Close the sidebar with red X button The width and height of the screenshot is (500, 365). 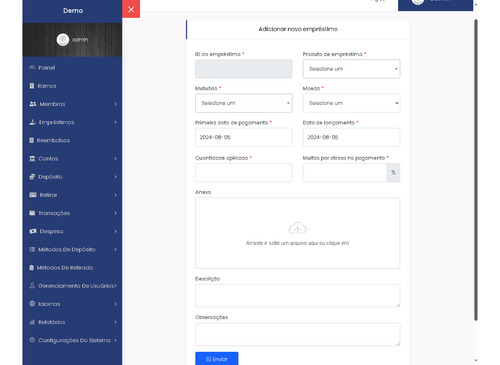pos(131,9)
